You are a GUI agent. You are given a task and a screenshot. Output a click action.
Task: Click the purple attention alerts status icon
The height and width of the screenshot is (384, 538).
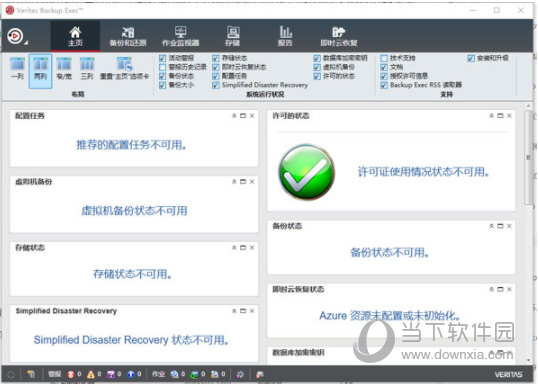pyautogui.click(x=111, y=374)
